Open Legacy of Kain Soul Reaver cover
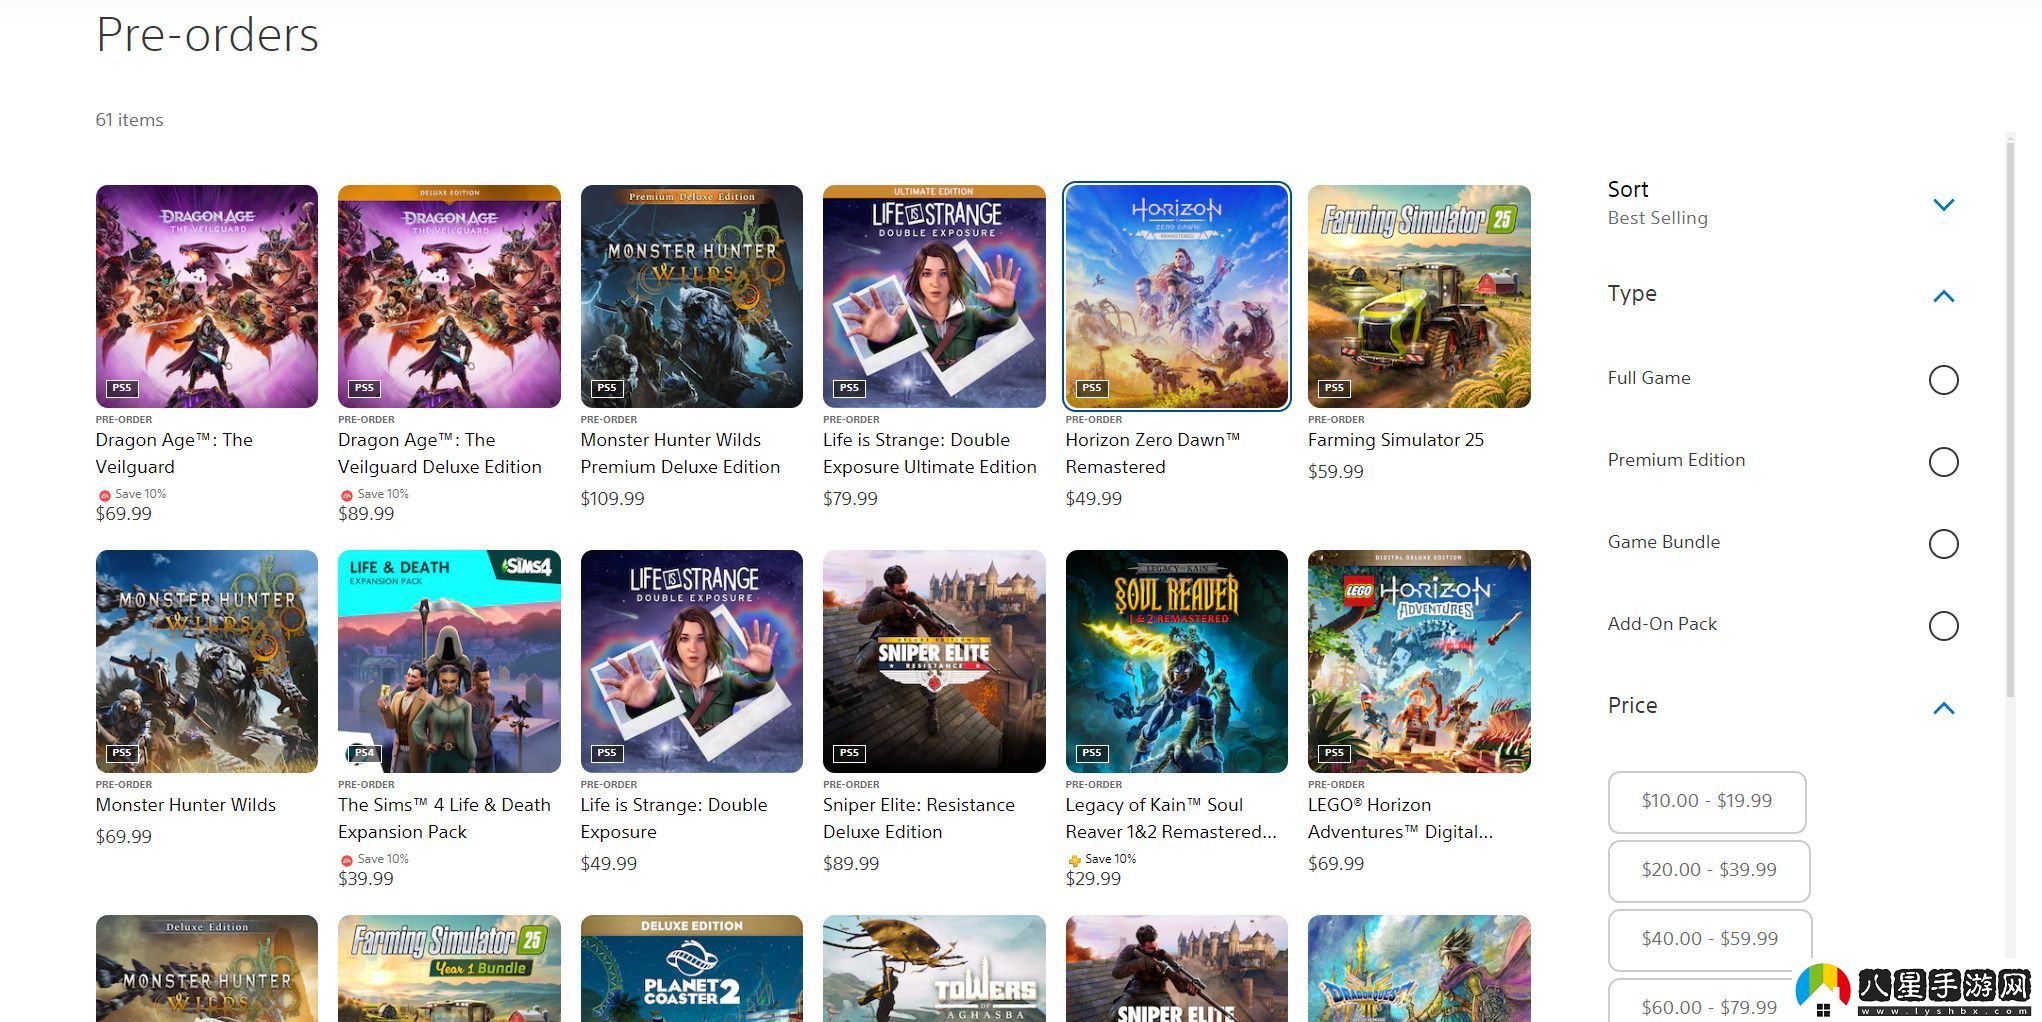 click(x=1176, y=661)
